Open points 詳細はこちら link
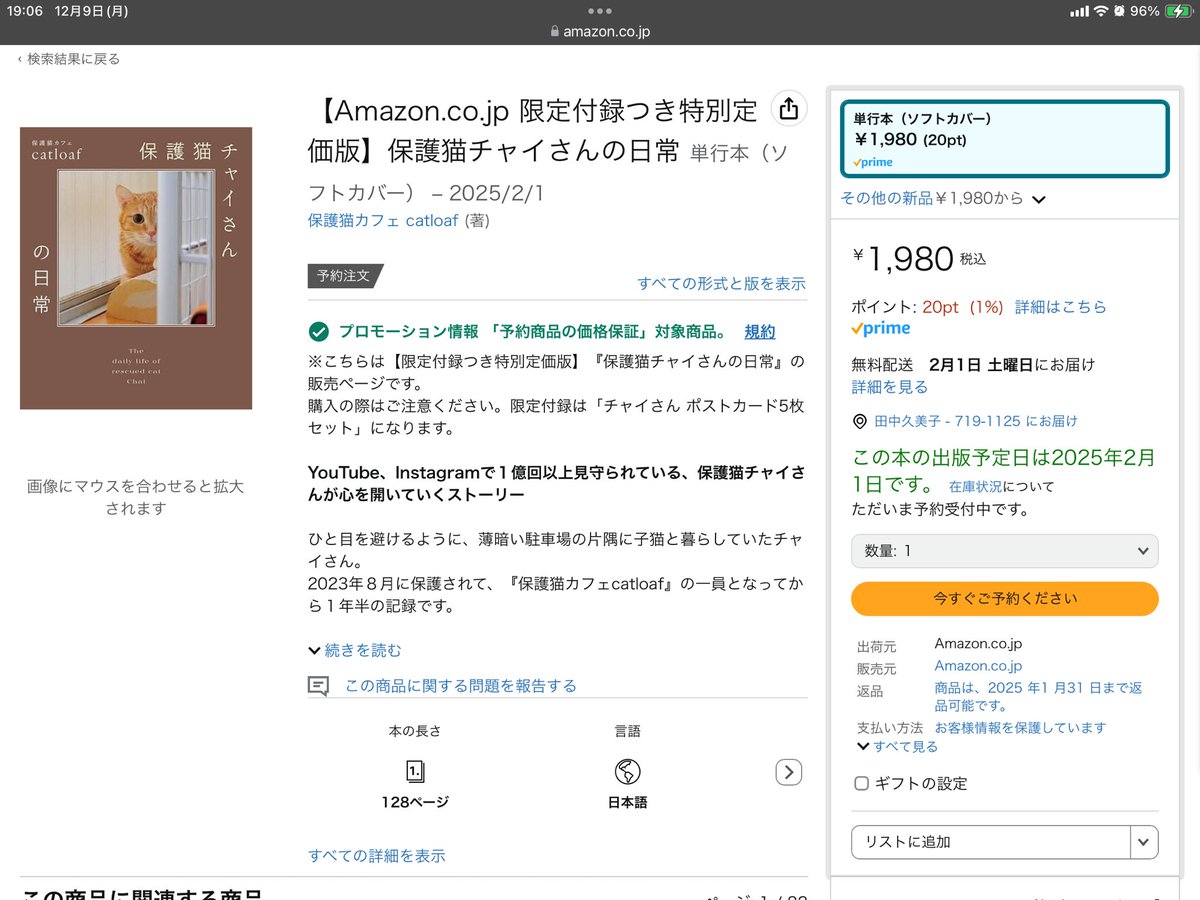The image size is (1200, 900). point(1060,307)
